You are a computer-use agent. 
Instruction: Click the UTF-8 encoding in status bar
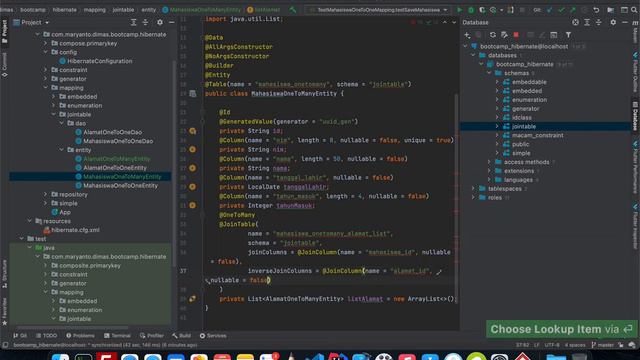(552, 345)
